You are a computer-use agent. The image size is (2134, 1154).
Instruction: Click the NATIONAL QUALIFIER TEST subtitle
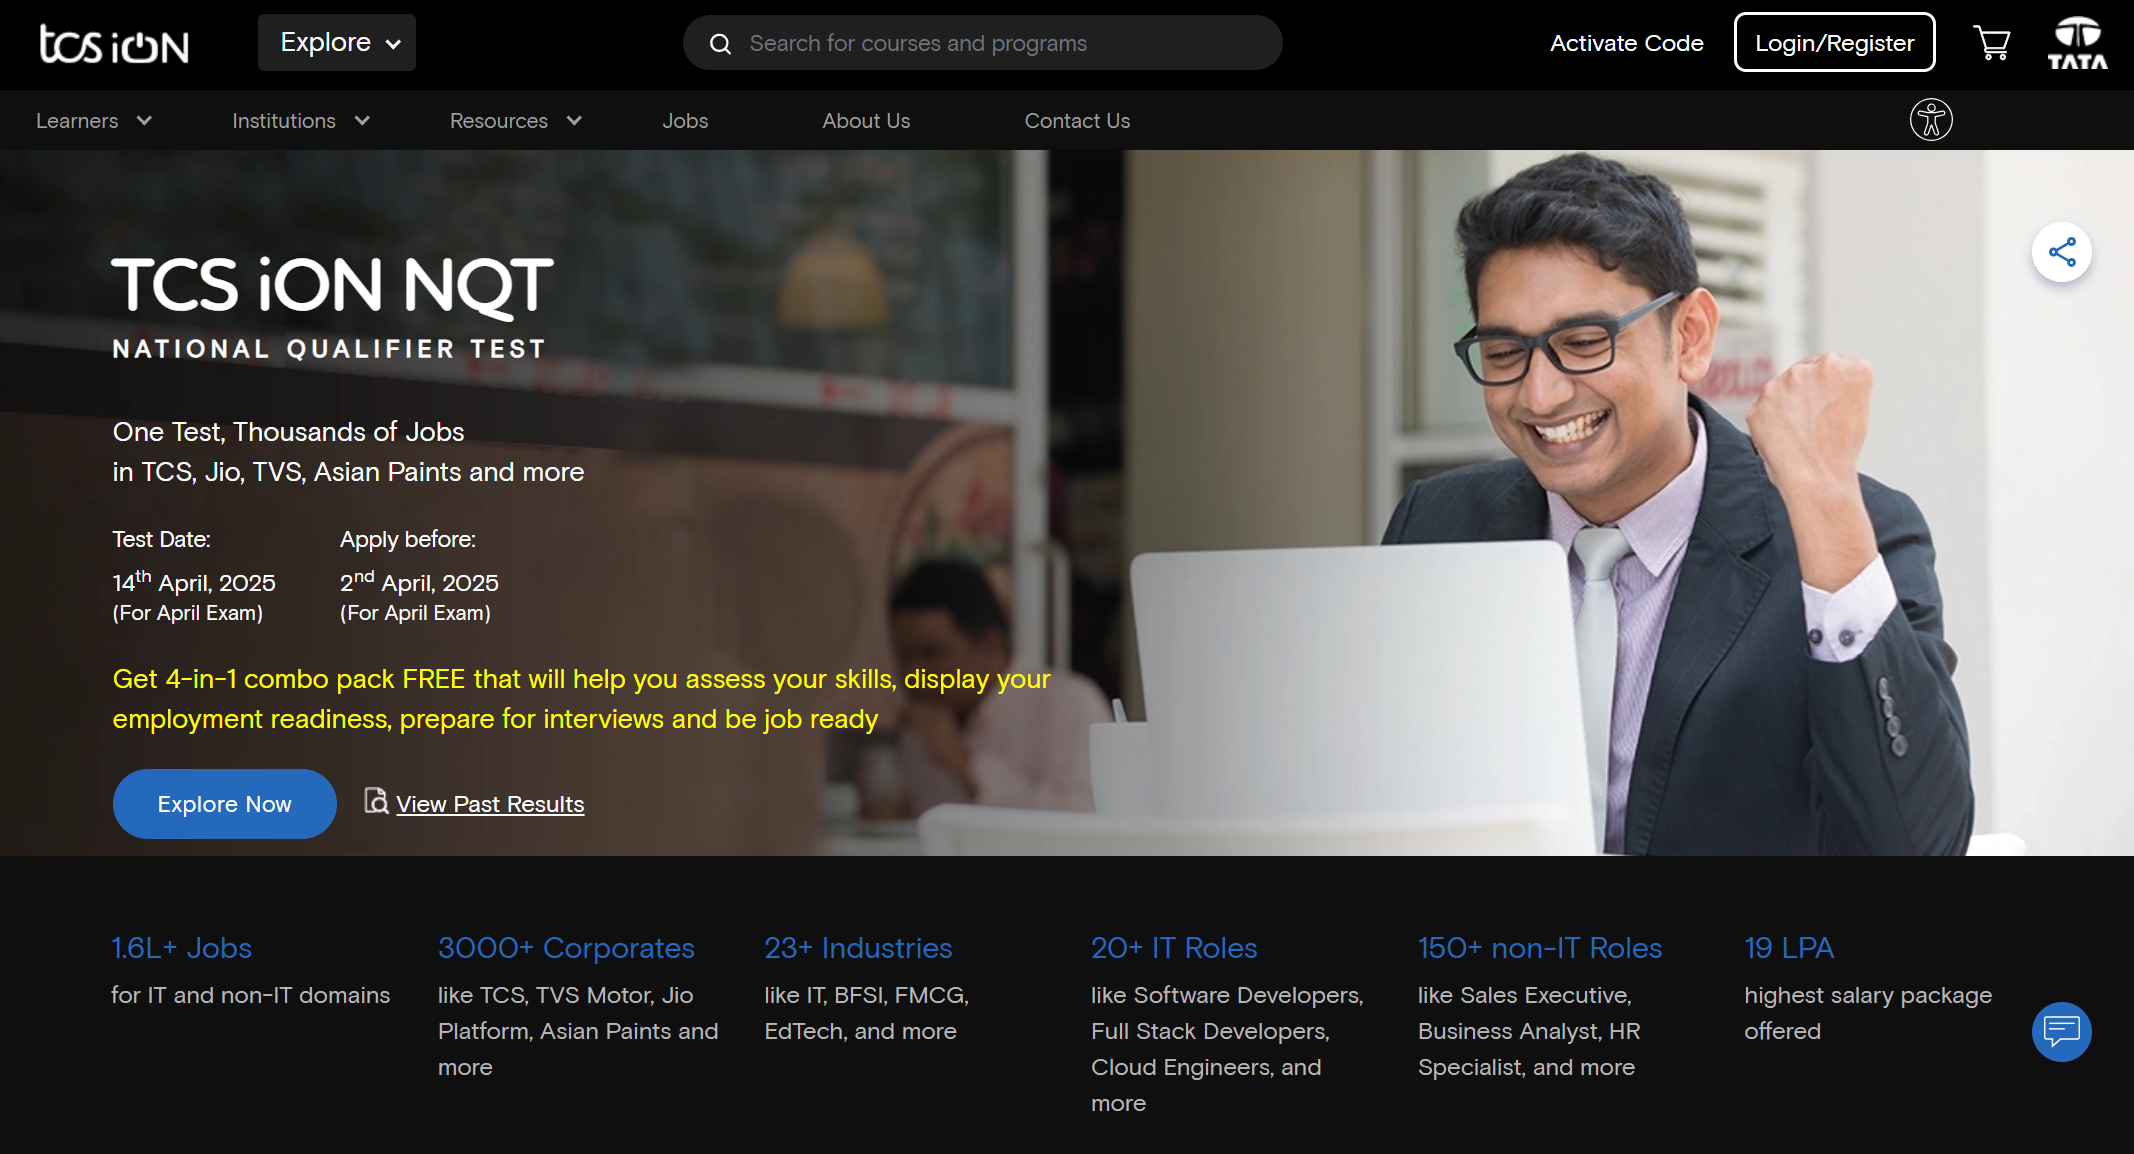(329, 349)
